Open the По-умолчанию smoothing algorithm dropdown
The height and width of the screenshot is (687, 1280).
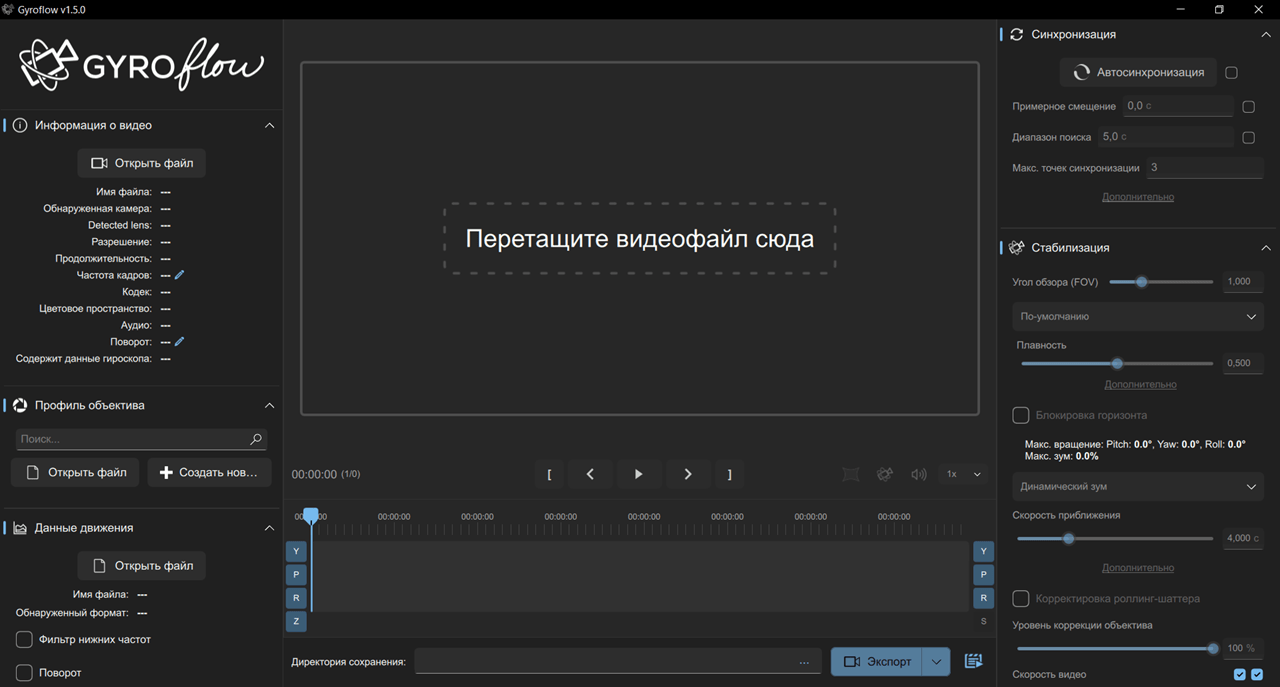tap(1138, 316)
